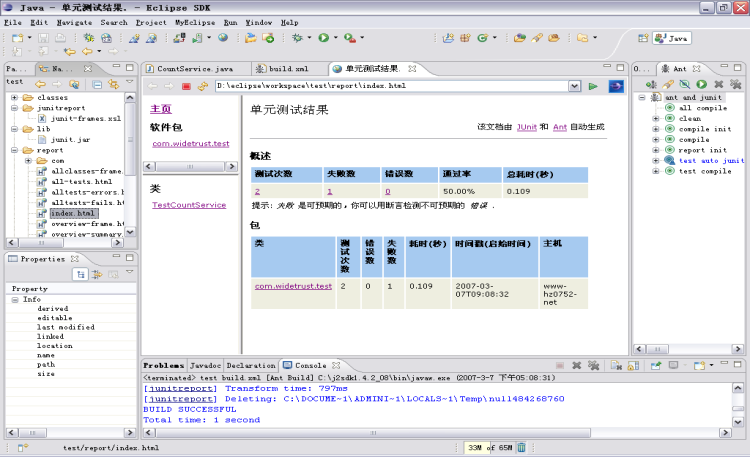The width and height of the screenshot is (750, 457).
Task: Select junit.jar file in Navigator
Action: [70, 139]
